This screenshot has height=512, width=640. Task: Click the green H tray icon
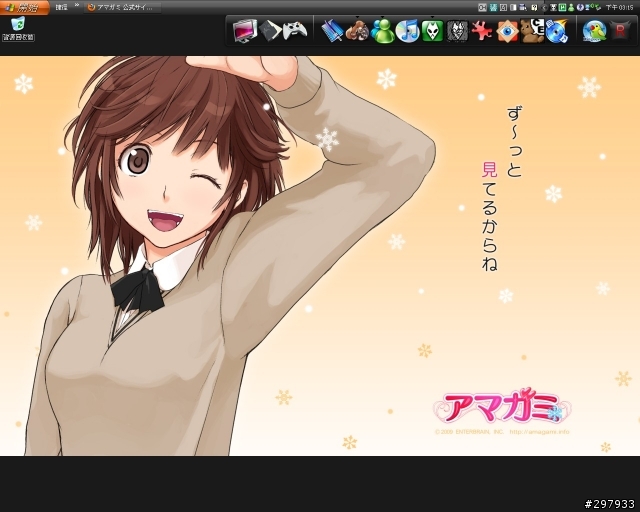[x=562, y=7]
